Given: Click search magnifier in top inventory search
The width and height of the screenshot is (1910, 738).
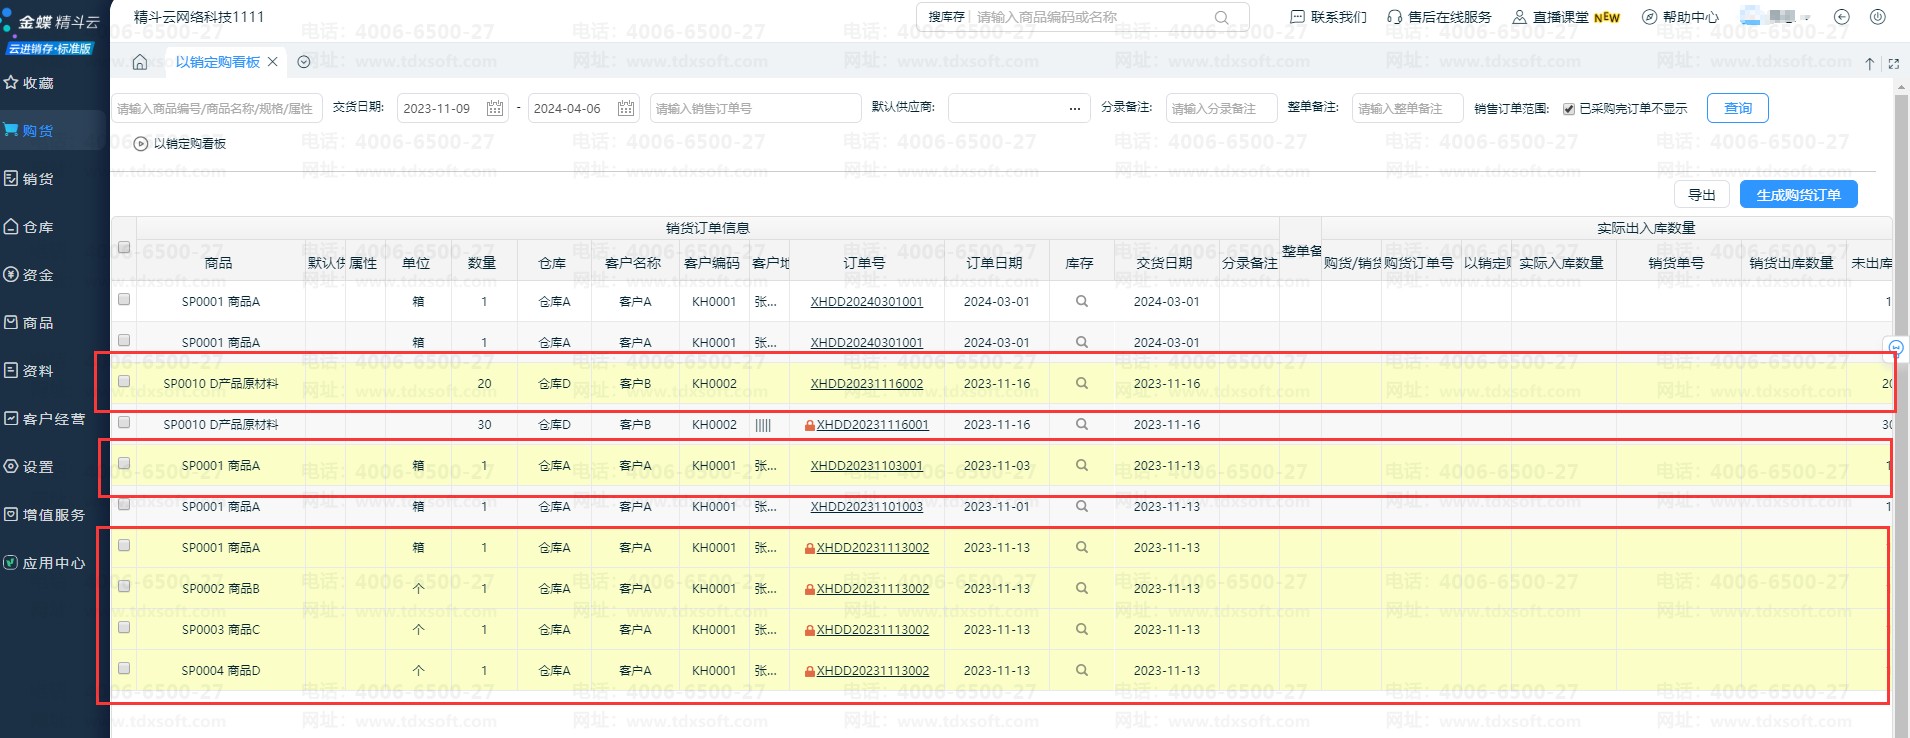Looking at the screenshot, I should pos(1221,17).
